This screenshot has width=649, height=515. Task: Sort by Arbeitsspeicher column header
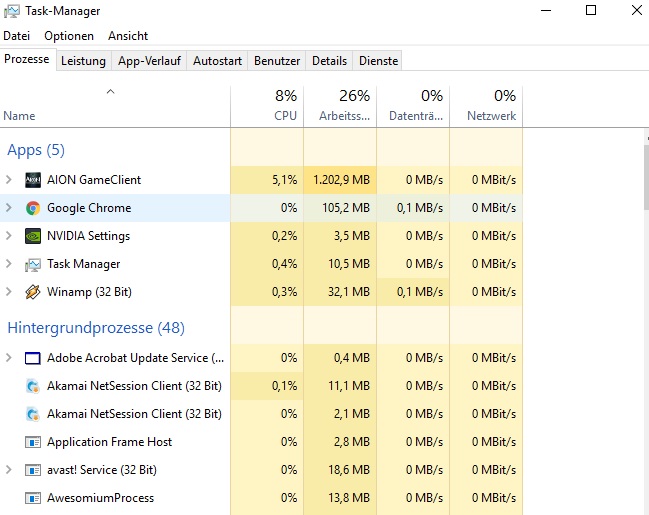coord(340,107)
